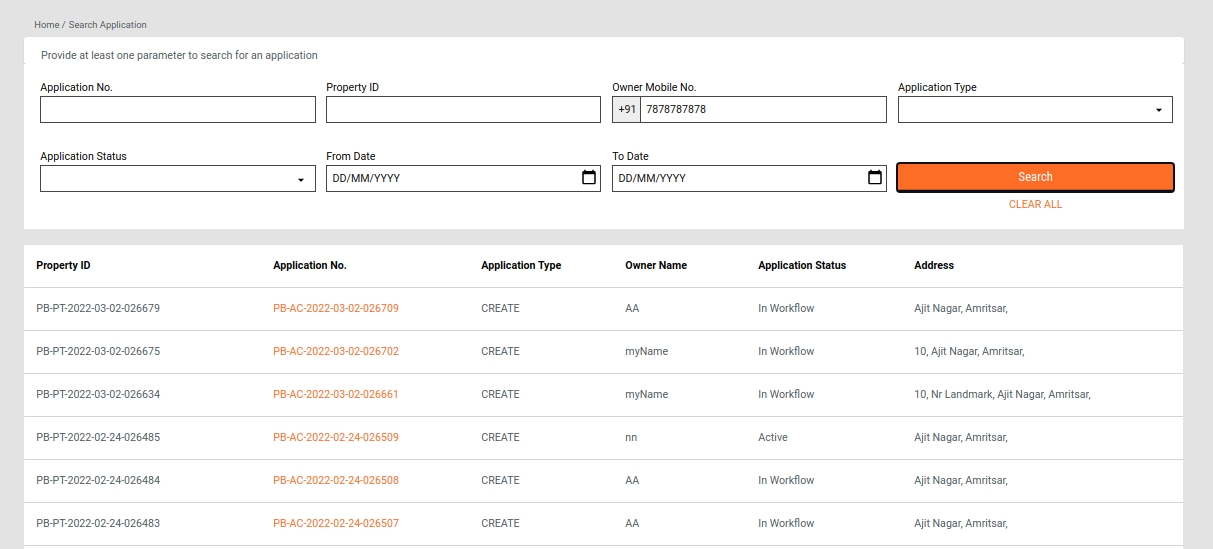The width and height of the screenshot is (1213, 549).
Task: Click the From Date text field
Action: click(450, 179)
